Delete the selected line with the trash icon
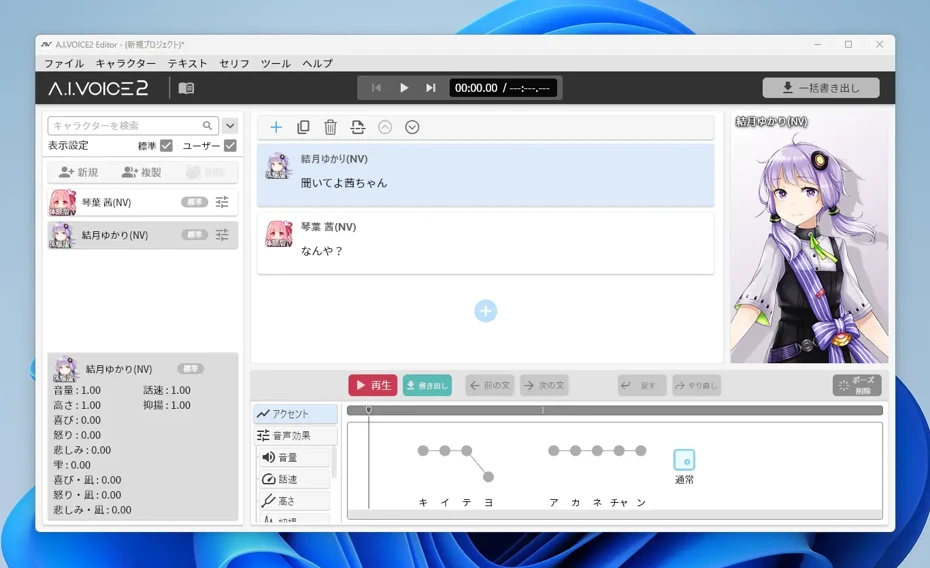 click(x=330, y=127)
